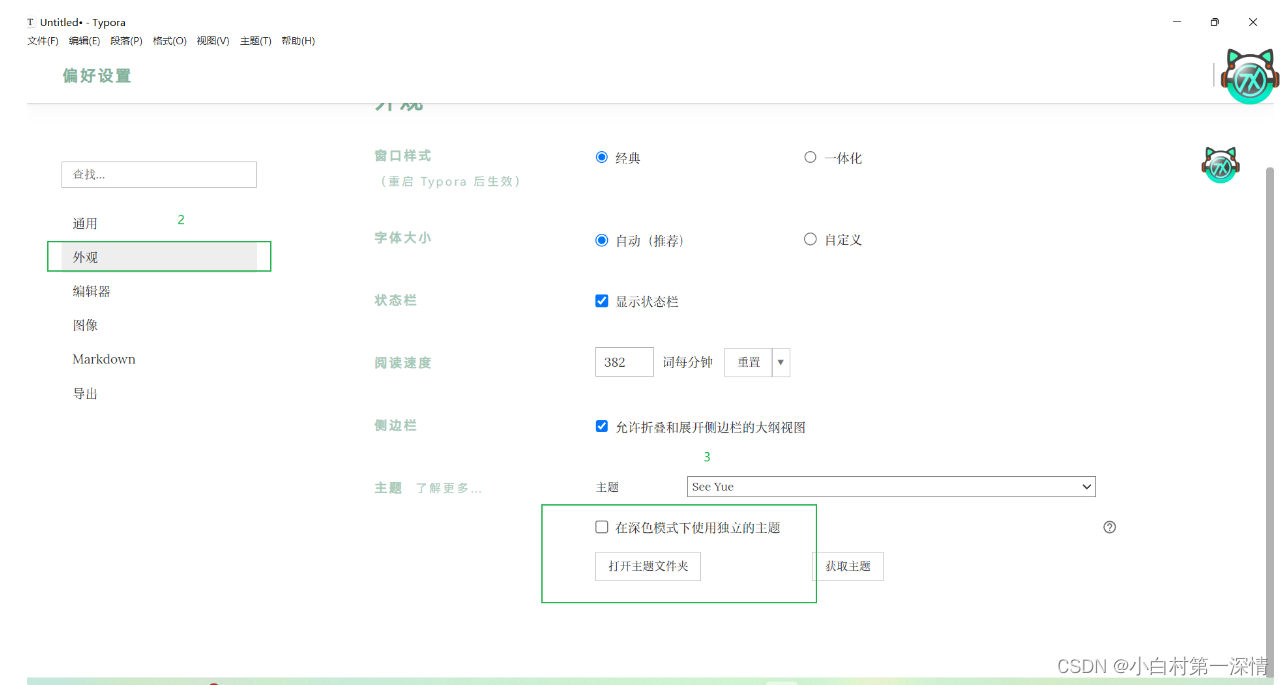The image size is (1284, 685).
Task: Open the 格式(O) menu
Action: [170, 41]
